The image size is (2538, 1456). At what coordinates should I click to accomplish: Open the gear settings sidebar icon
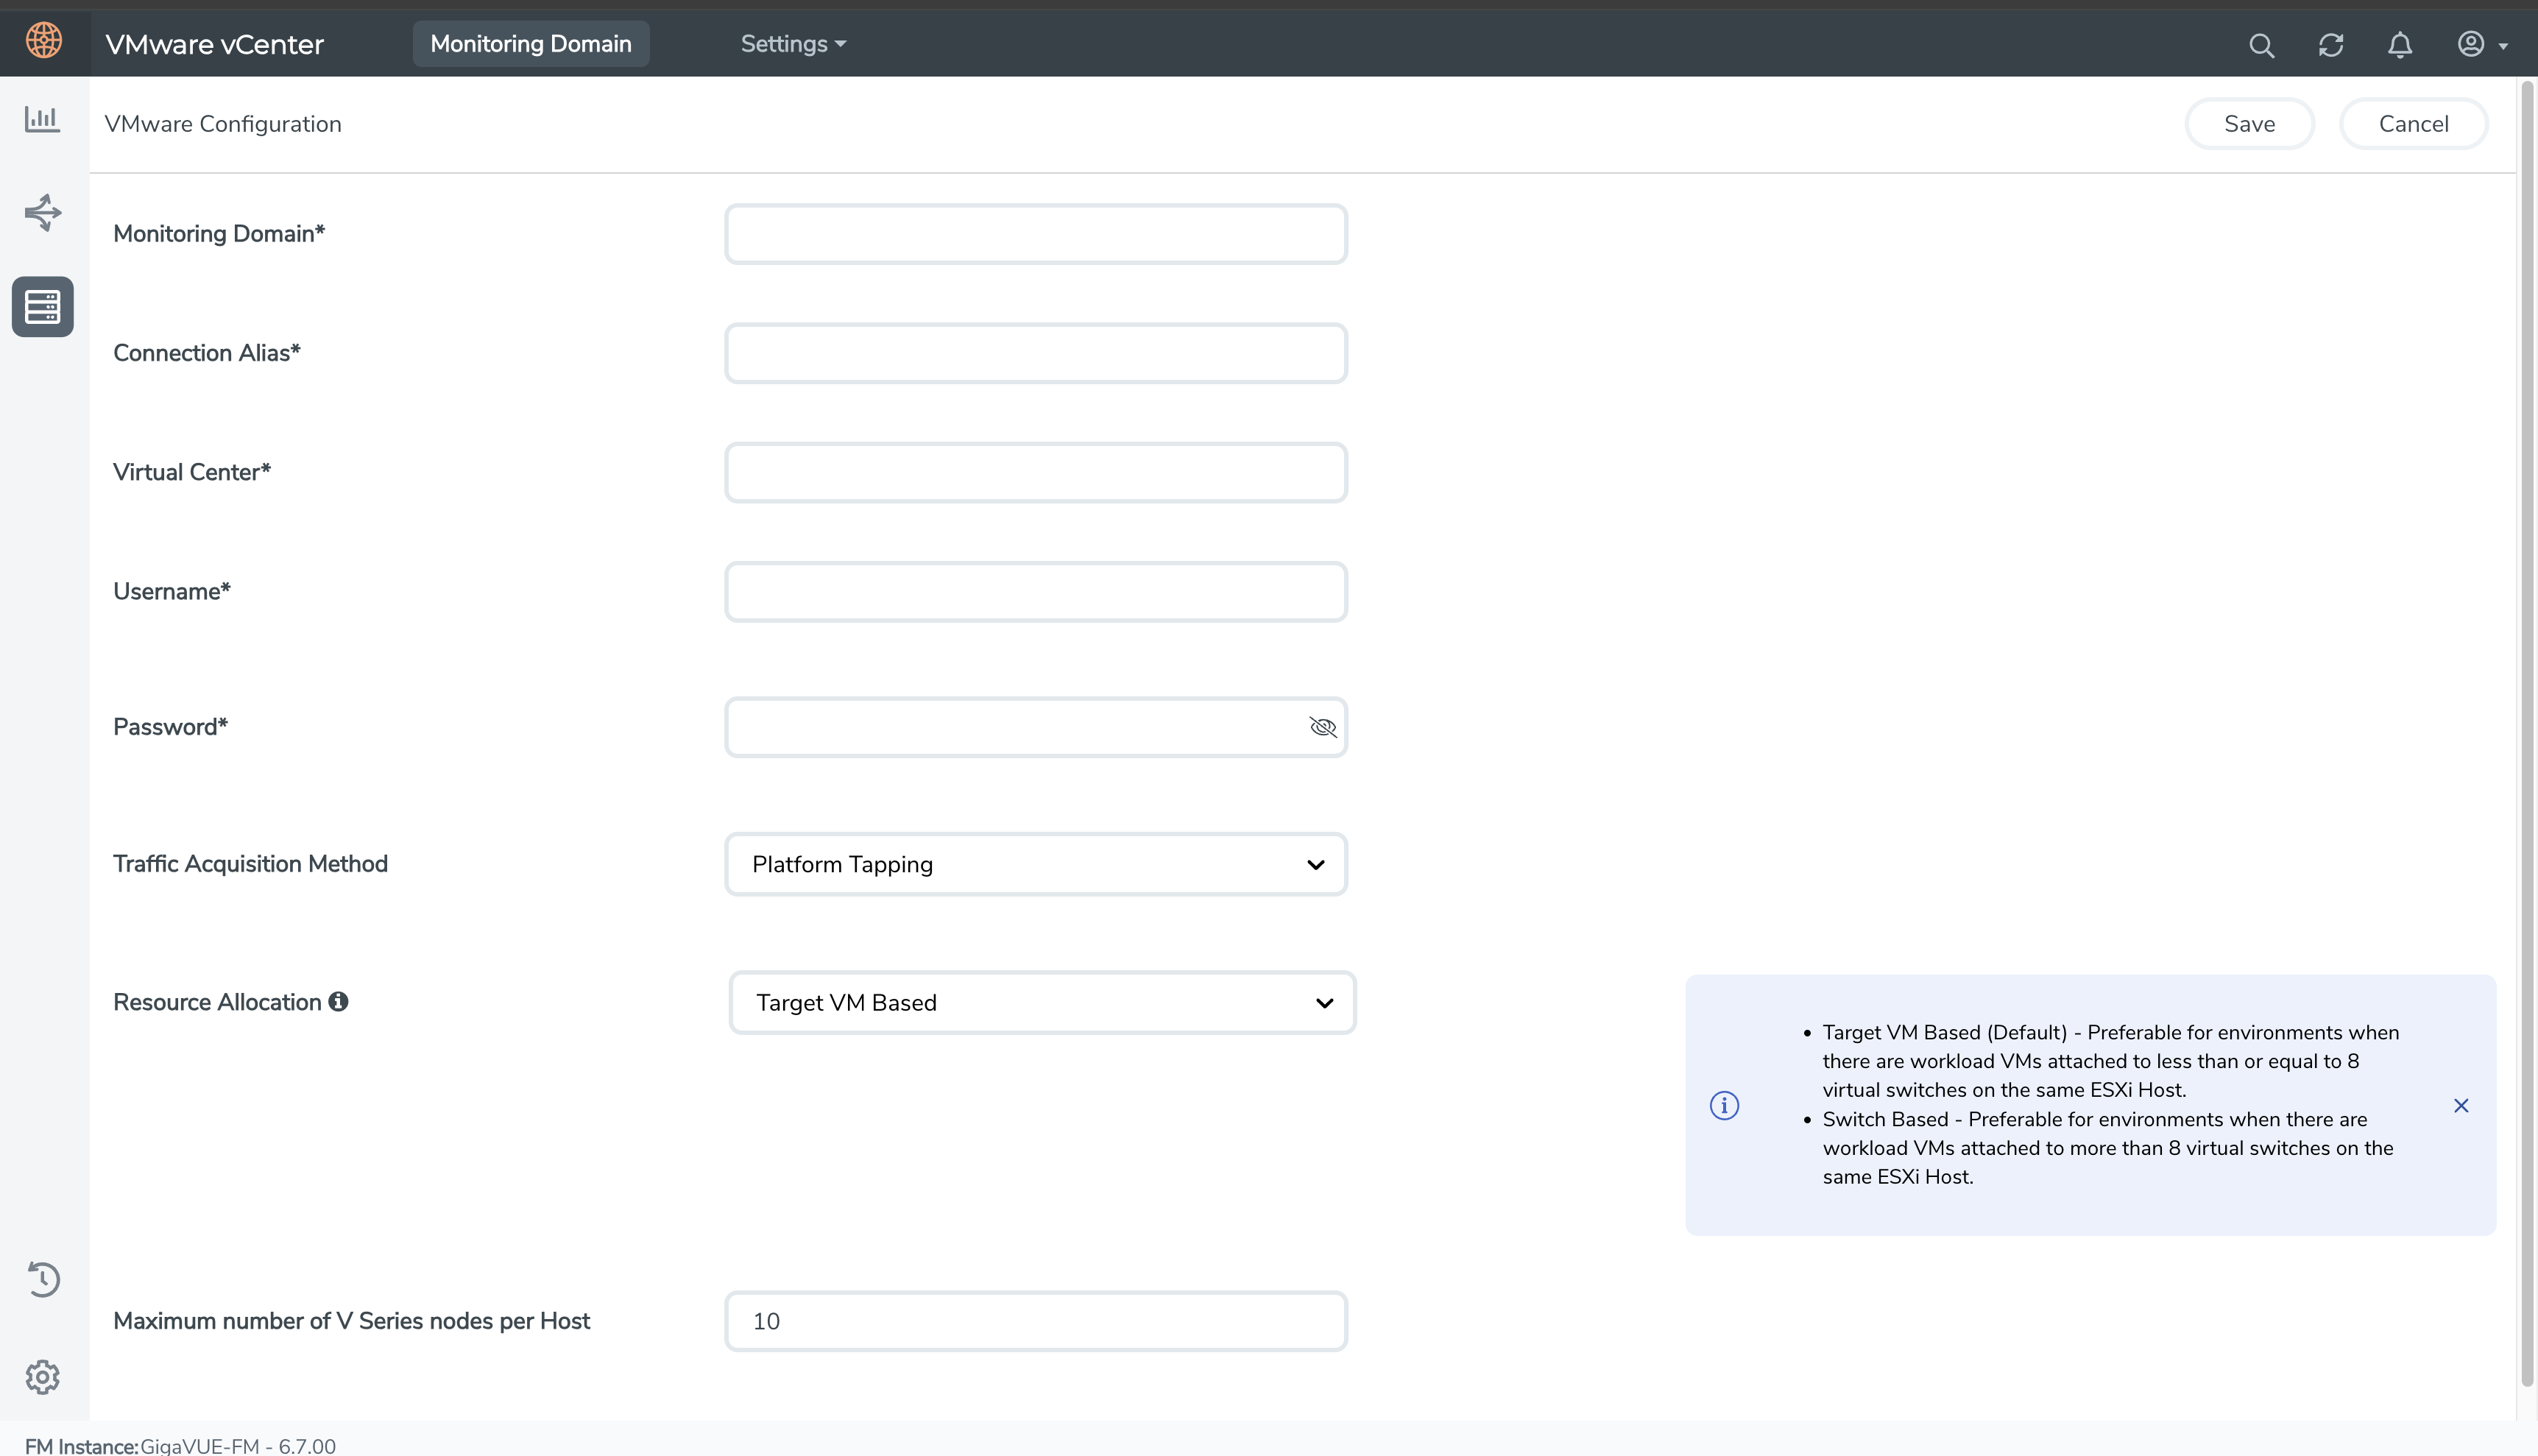(x=43, y=1377)
